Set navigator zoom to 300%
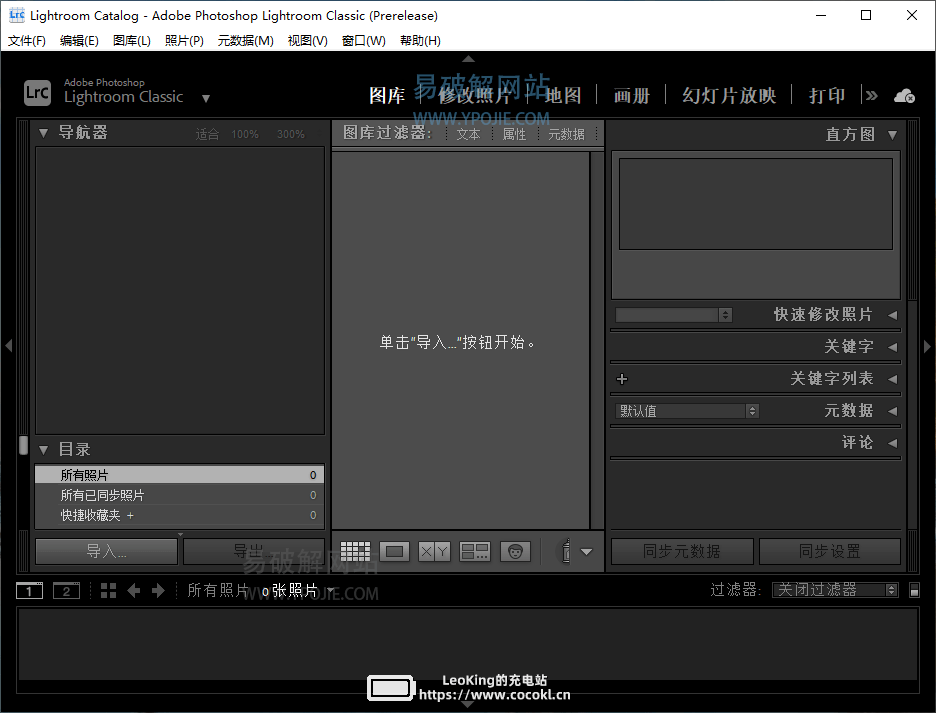The height and width of the screenshot is (713, 936). 291,134
